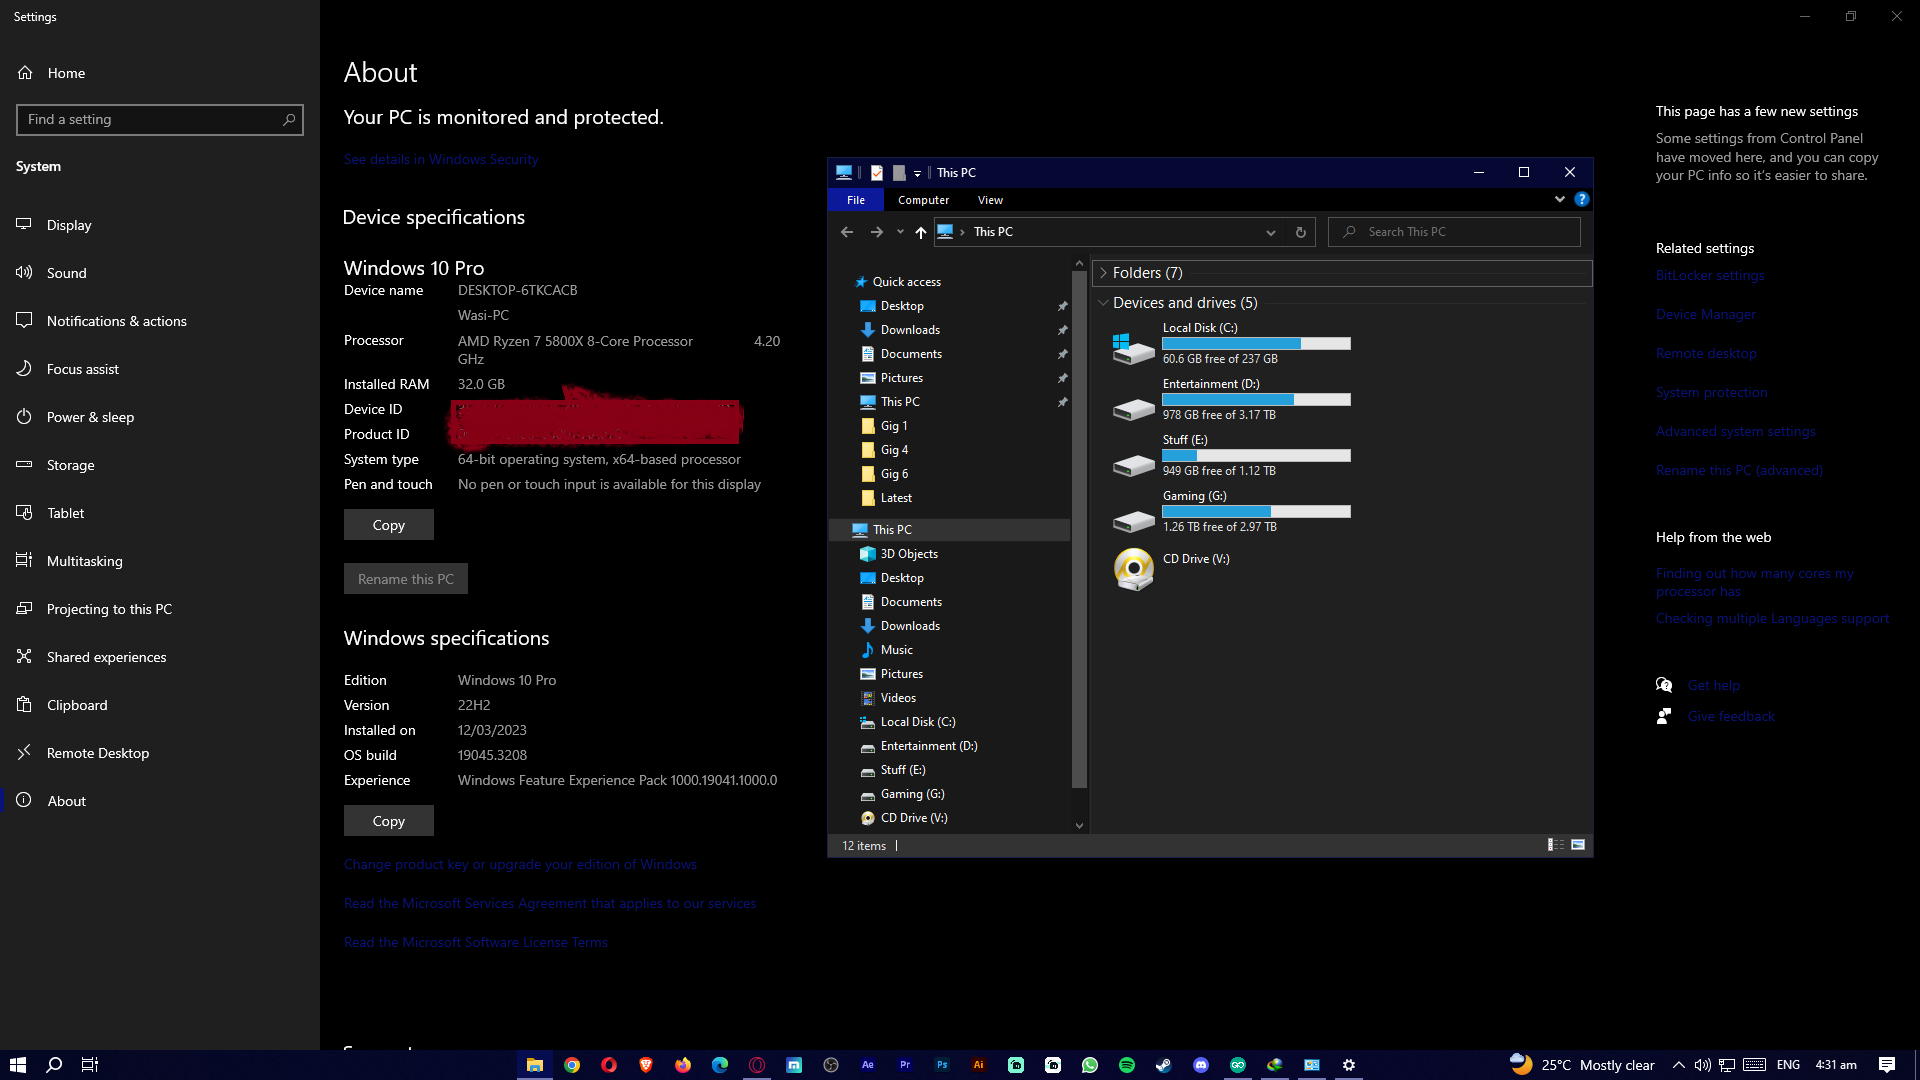Viewport: 1920px width, 1080px height.
Task: Open the Customize Quick Access Toolbar dropdown
Action: pos(917,174)
